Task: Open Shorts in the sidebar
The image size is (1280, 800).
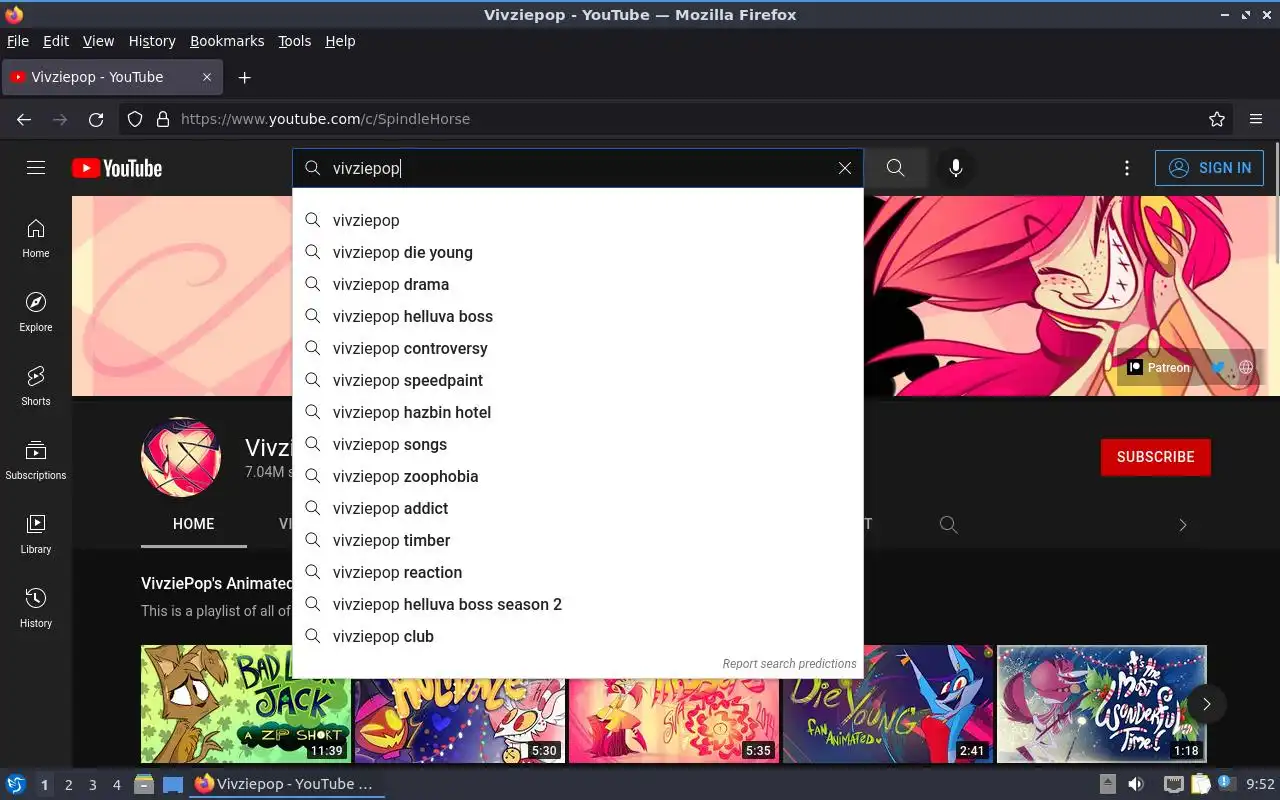Action: pos(36,386)
